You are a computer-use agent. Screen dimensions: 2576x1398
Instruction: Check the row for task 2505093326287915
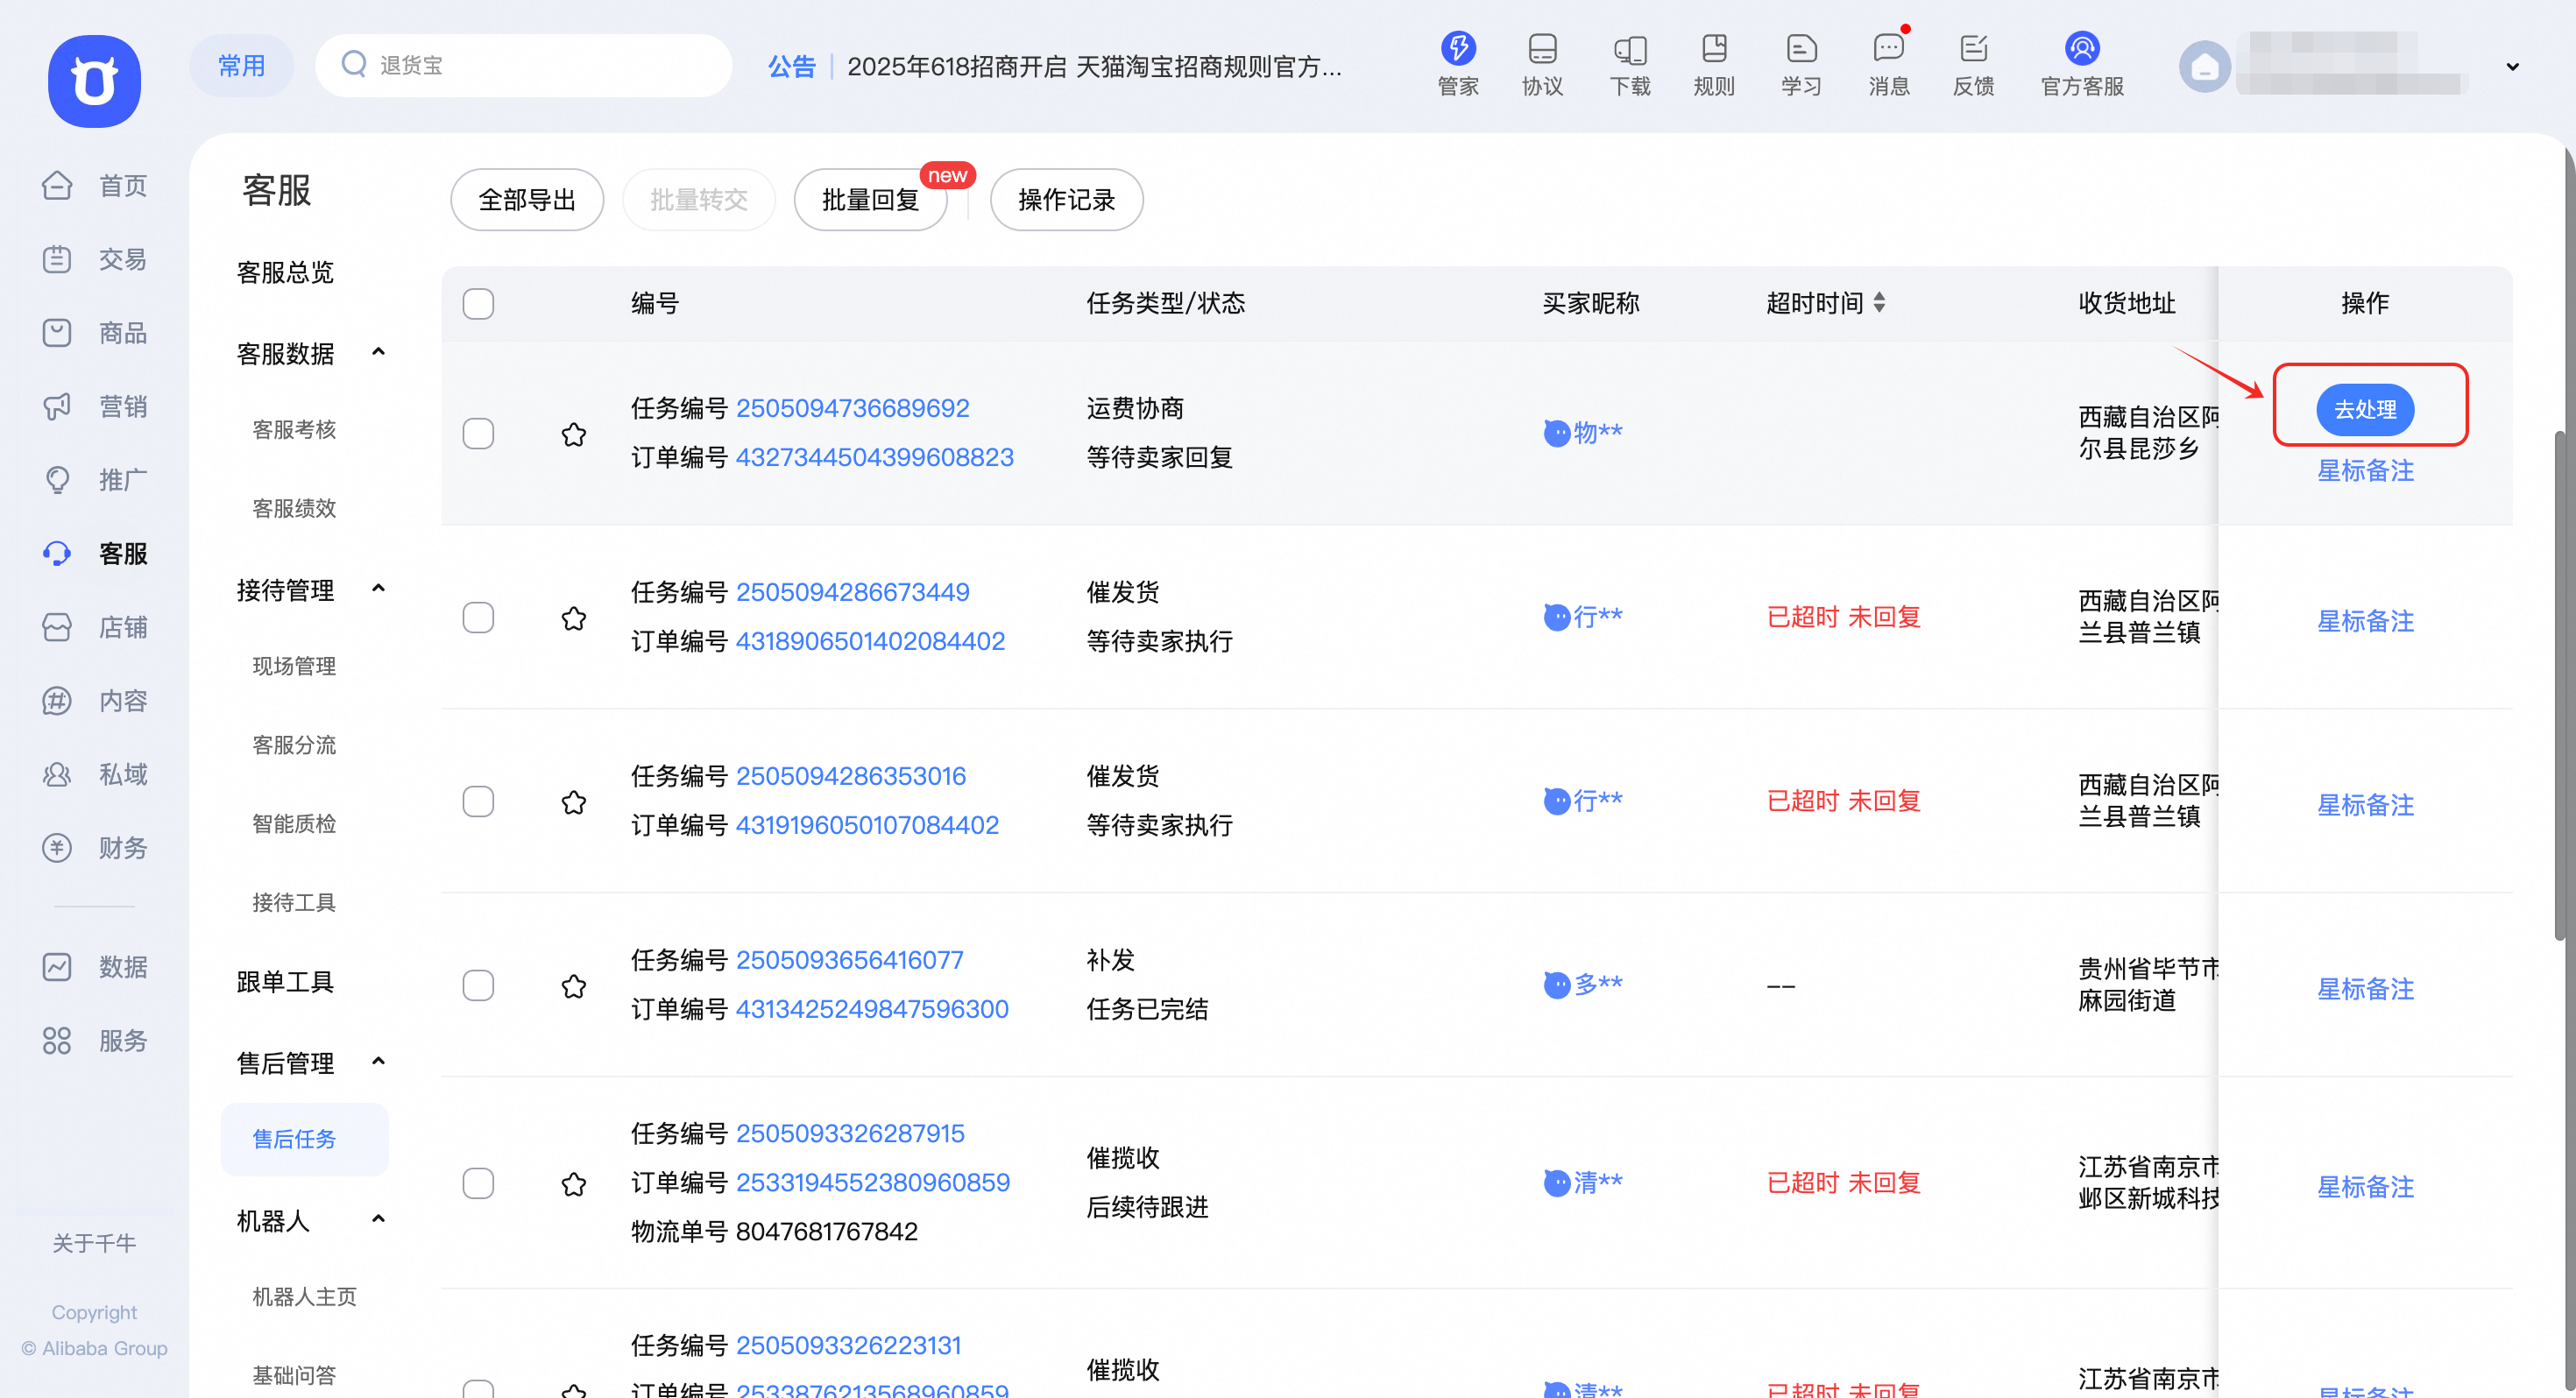coord(478,1183)
